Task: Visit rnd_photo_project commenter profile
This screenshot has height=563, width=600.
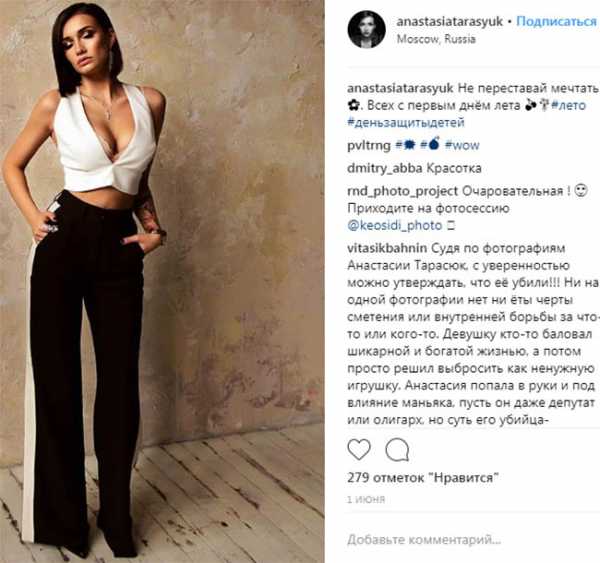Action: [x=402, y=191]
